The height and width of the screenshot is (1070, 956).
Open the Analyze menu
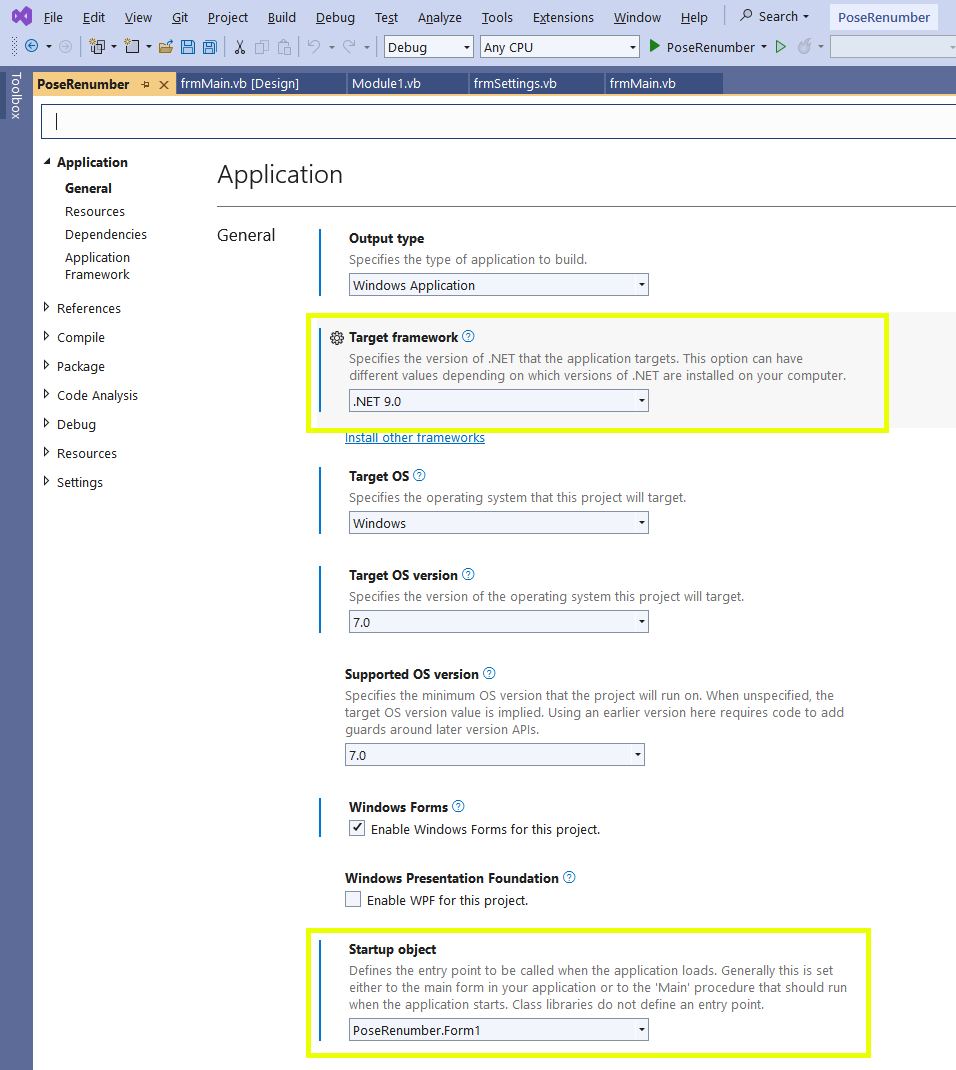439,17
